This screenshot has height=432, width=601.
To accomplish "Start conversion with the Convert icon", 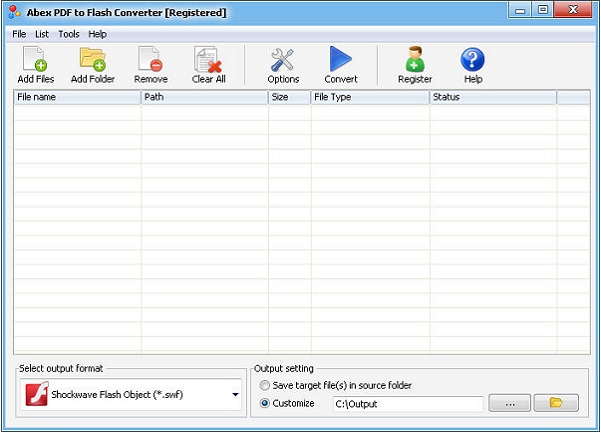I will pos(341,62).
